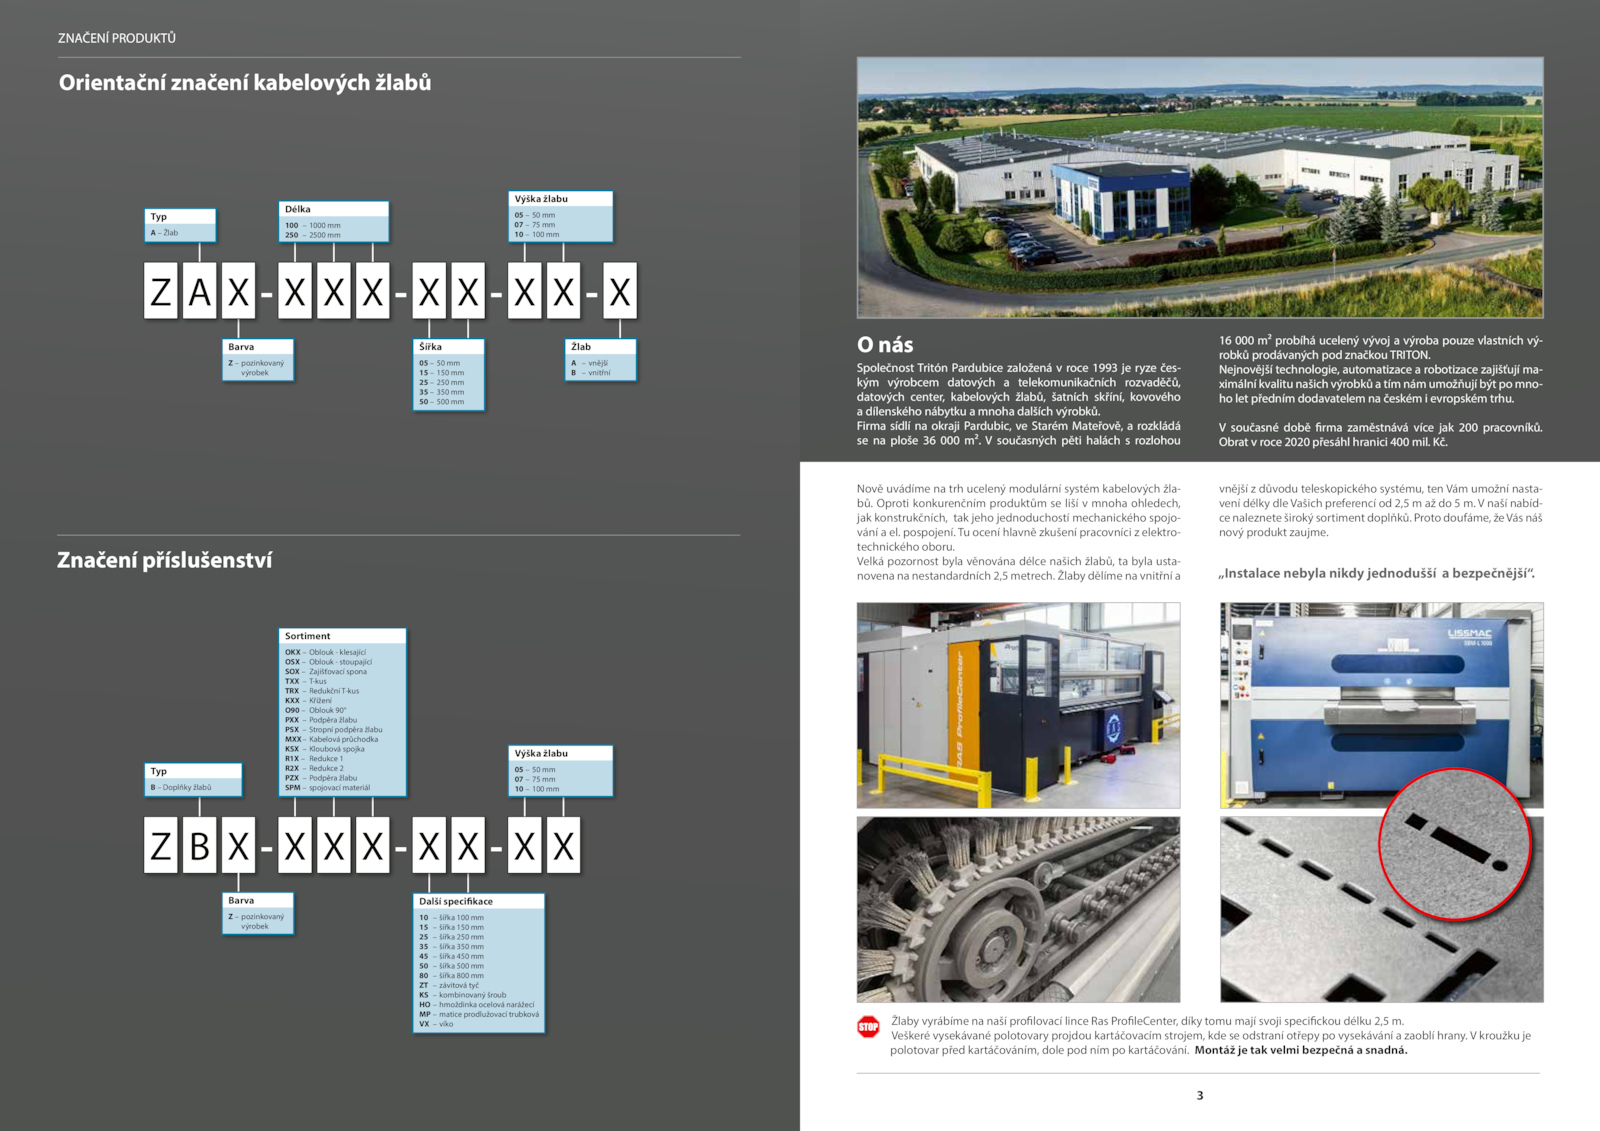This screenshot has height=1131, width=1600.
Task: Click '25 – 250 mm' in Šířka box
Action: [441, 382]
